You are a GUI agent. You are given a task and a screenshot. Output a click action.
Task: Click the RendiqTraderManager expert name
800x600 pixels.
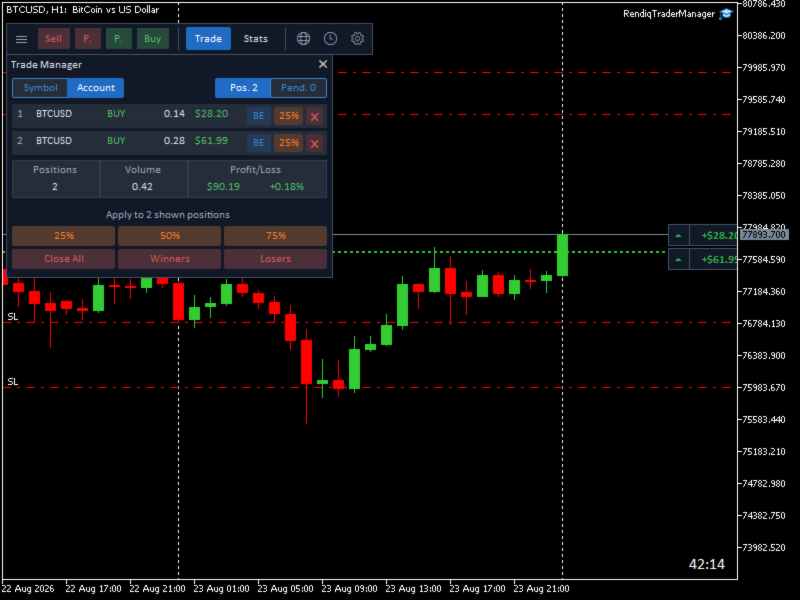(x=669, y=14)
